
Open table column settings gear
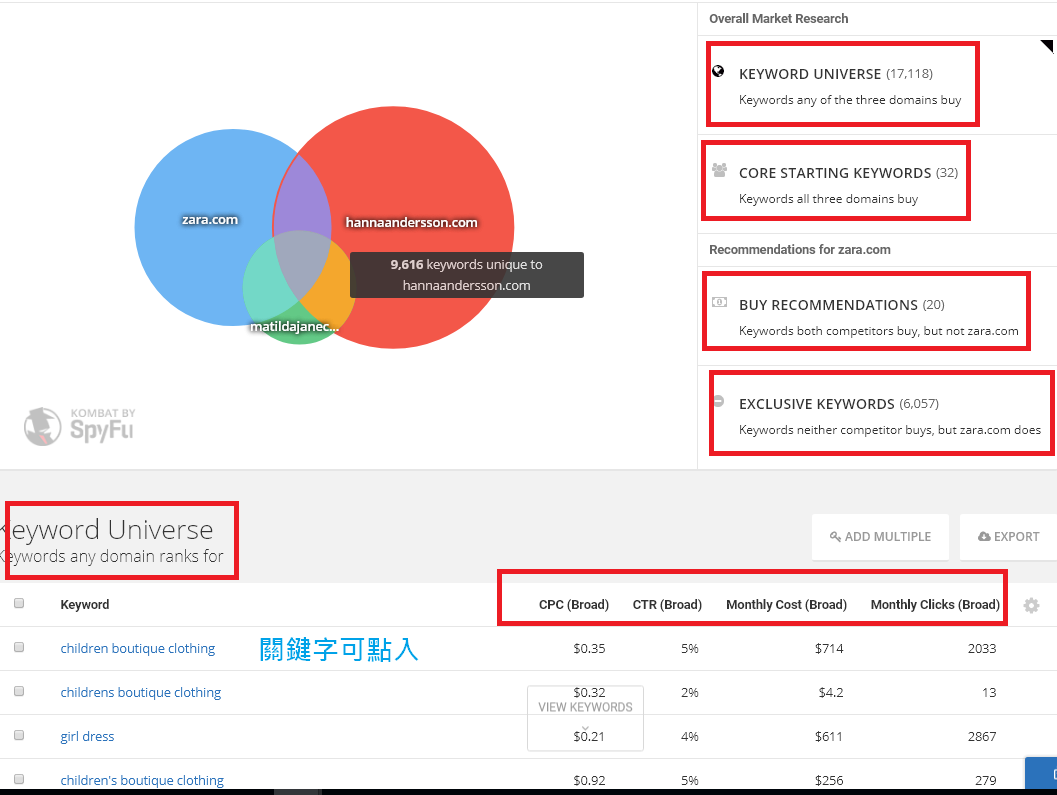pos(1031,606)
